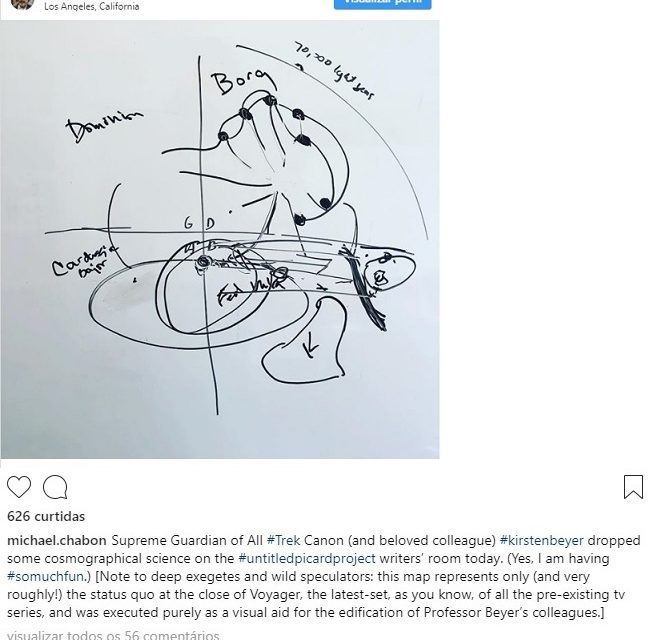Follow the #Trek hashtag link

pyautogui.click(x=283, y=541)
